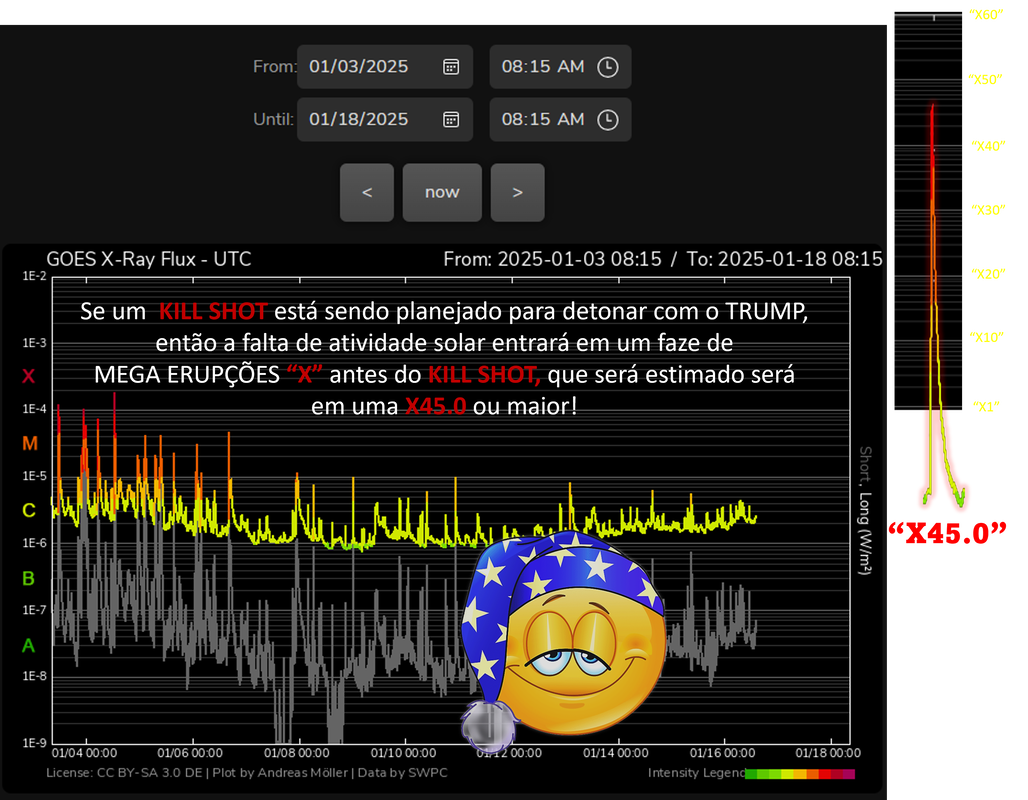Click the 'Data by SWPC' footer credit
1028x800 pixels.
click(x=403, y=773)
